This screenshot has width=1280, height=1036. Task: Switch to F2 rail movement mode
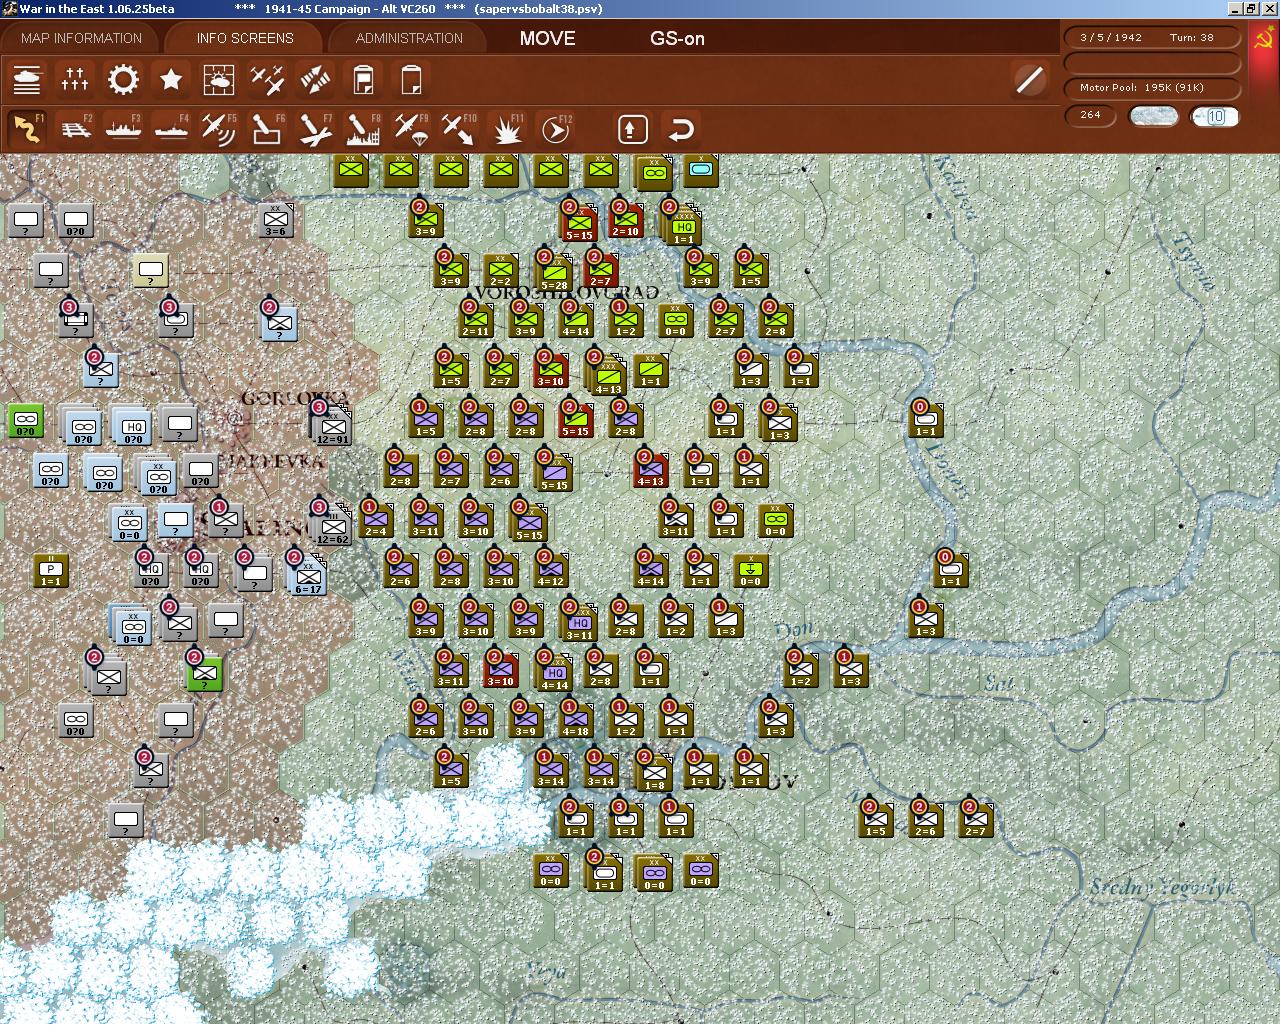(x=75, y=129)
